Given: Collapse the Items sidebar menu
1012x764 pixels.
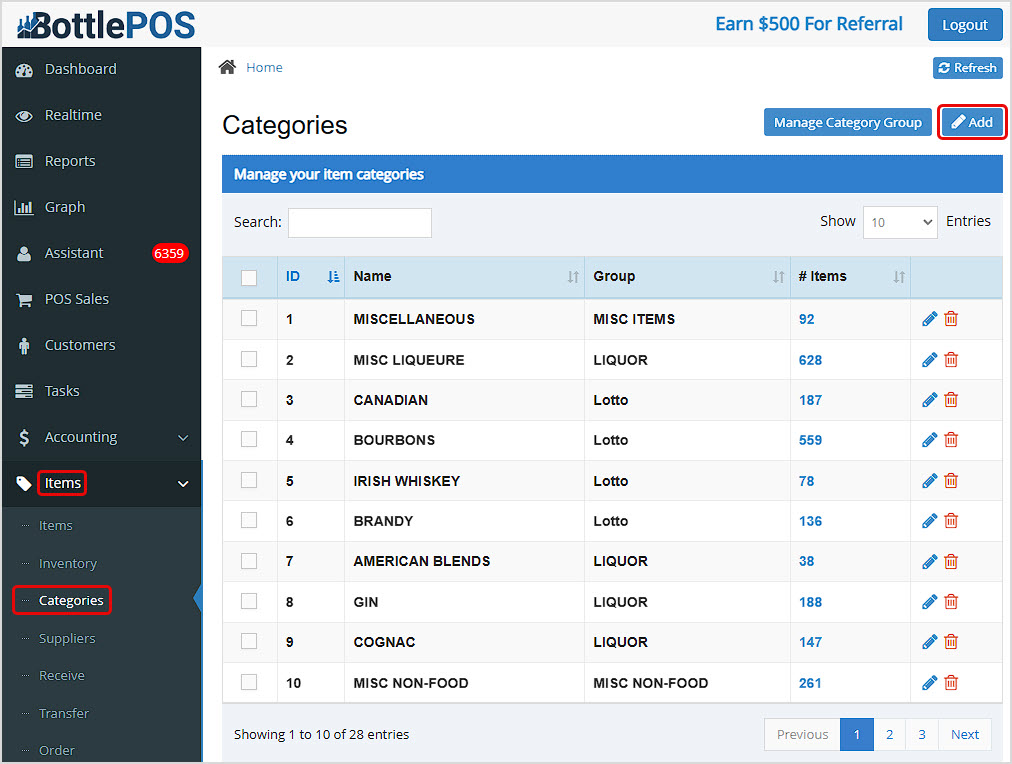Looking at the screenshot, I should 62,483.
